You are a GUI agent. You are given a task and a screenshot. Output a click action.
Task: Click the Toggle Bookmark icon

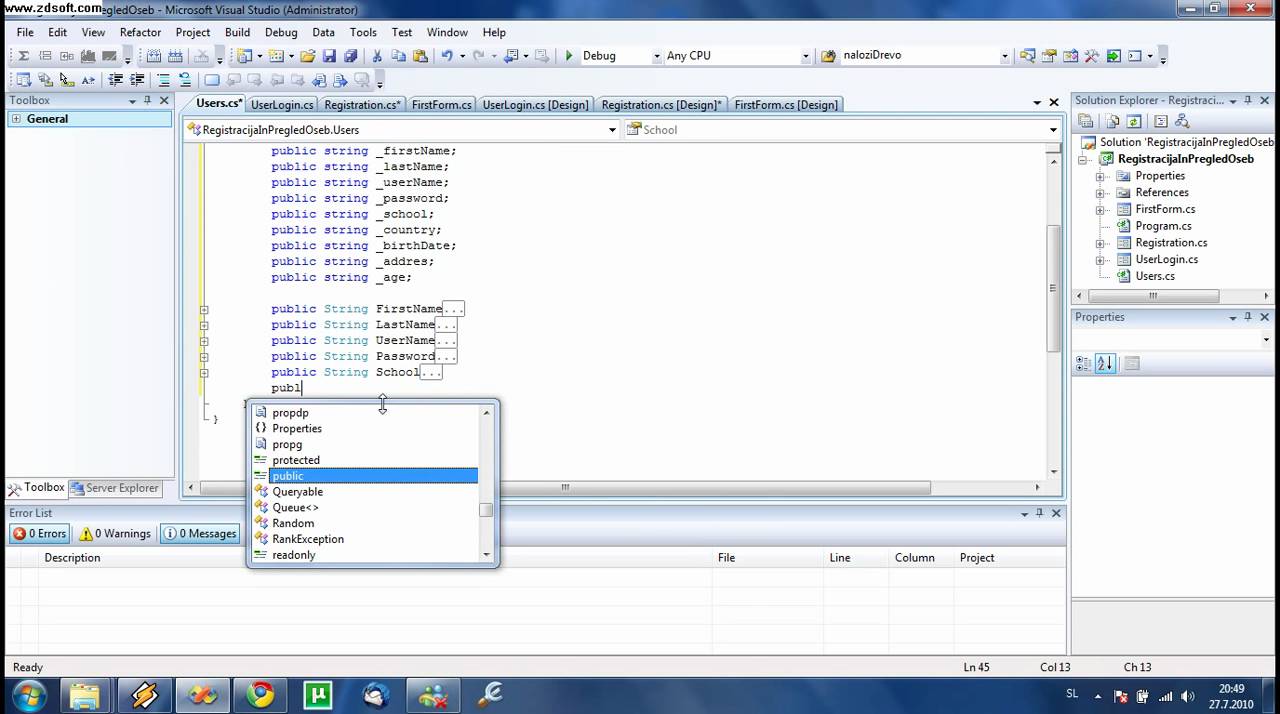(x=212, y=80)
